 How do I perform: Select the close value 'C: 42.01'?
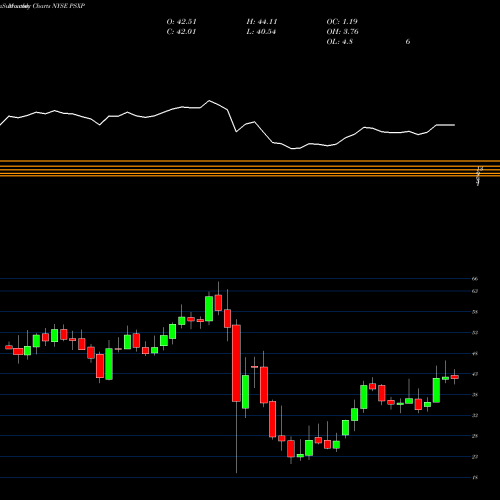tap(181, 32)
